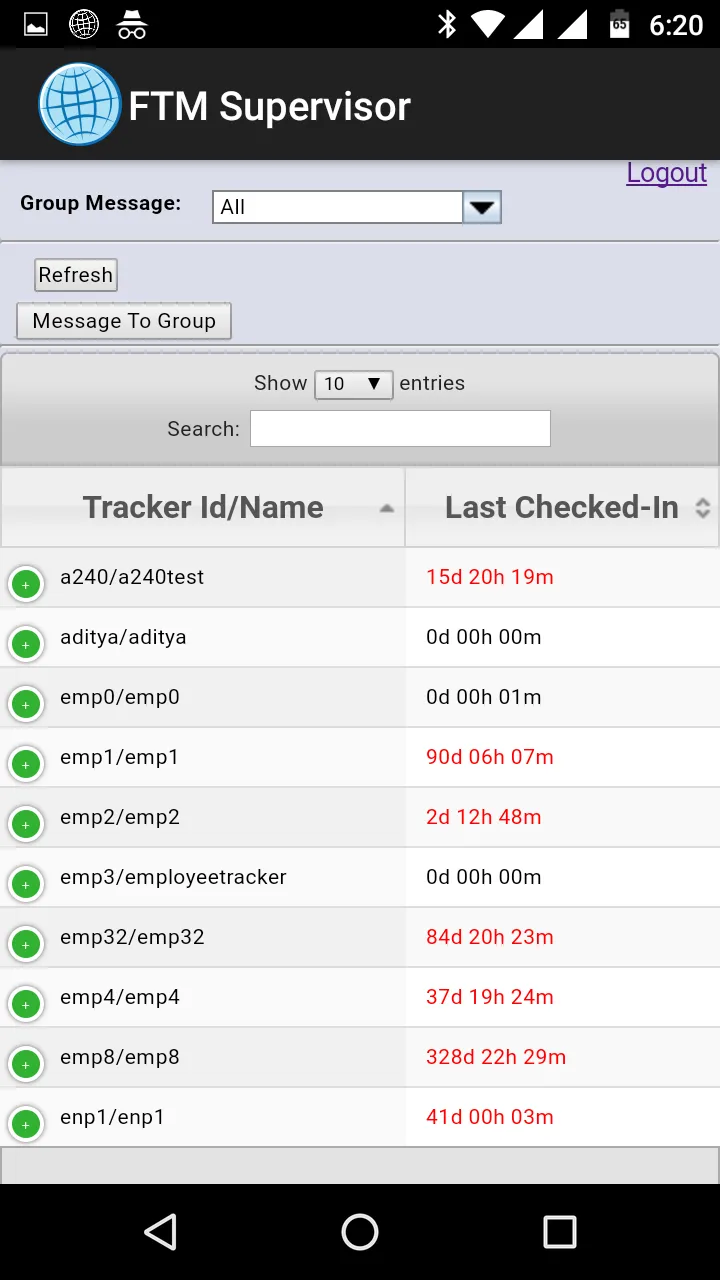The image size is (720, 1280).
Task: Click the 84d 20h 23m check-in value
Action: pyautogui.click(x=490, y=937)
